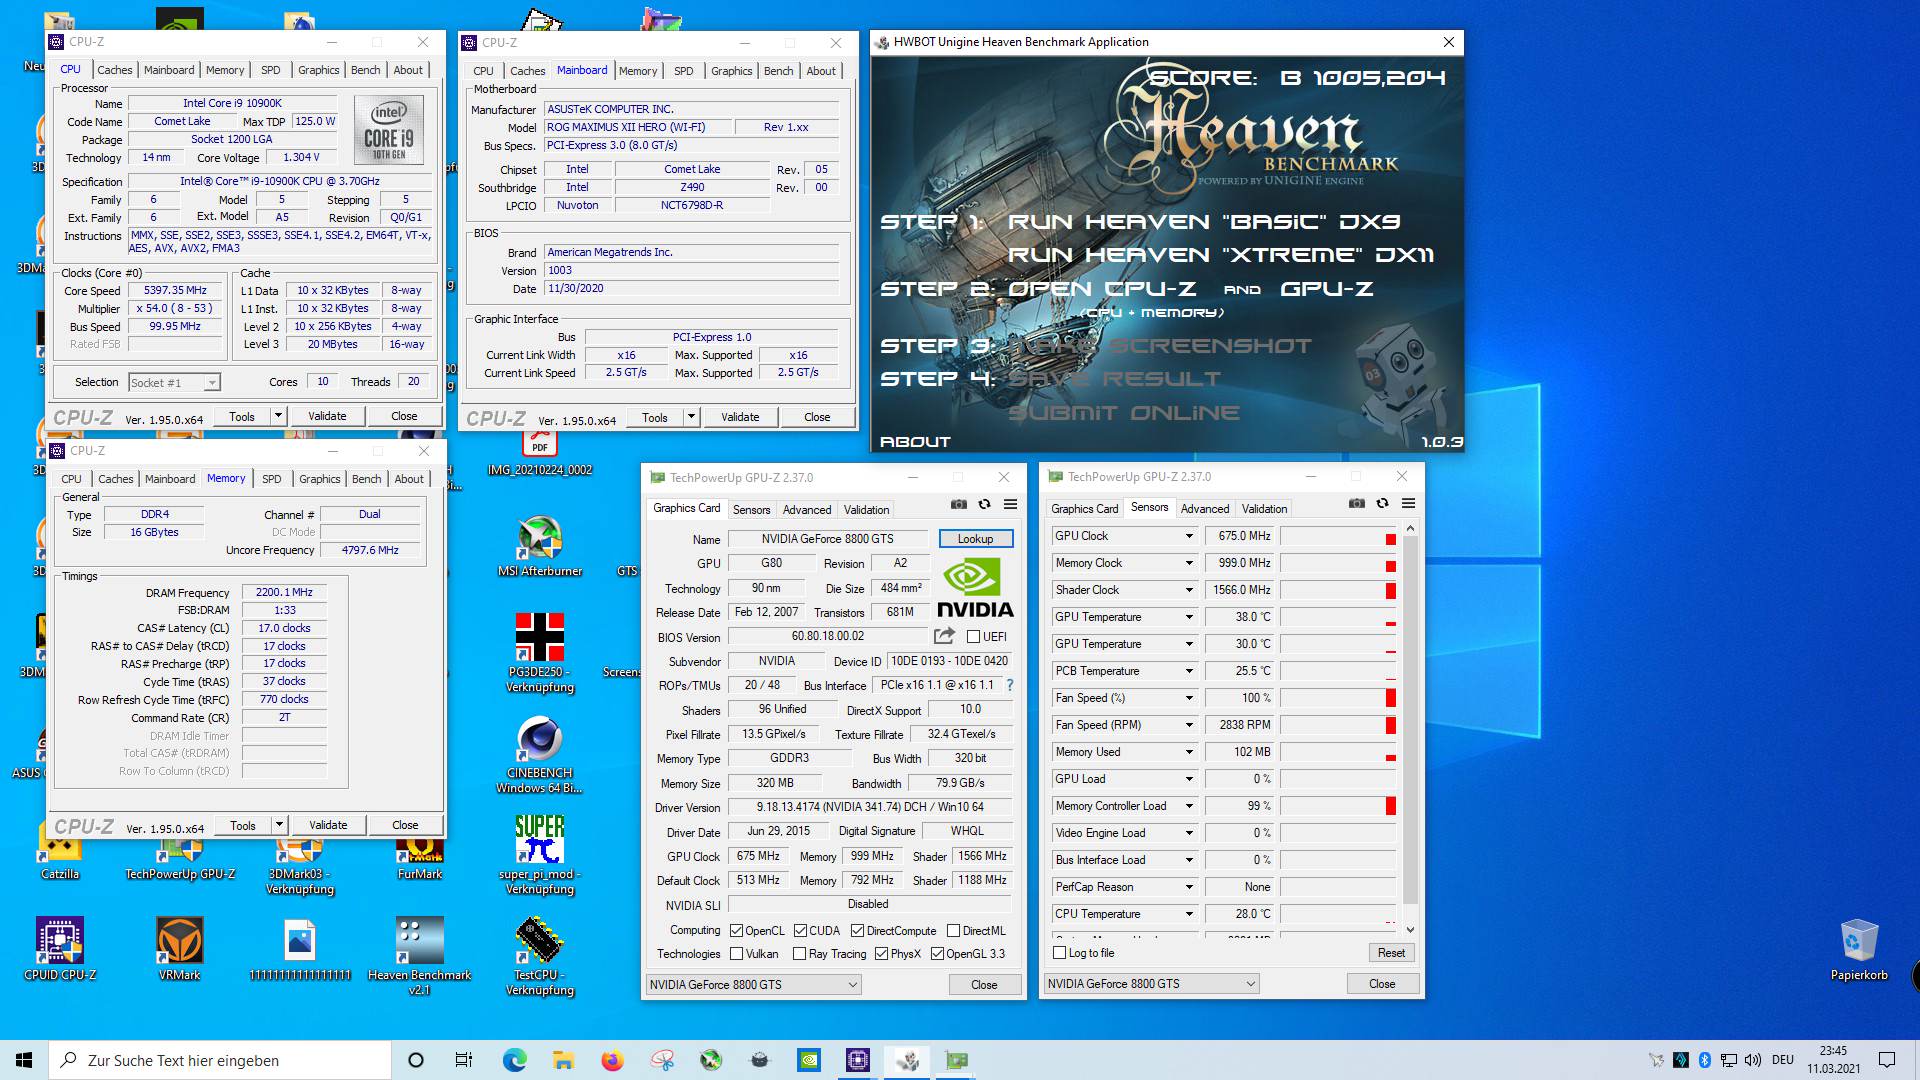Open File Explorer from taskbar

pyautogui.click(x=563, y=1060)
